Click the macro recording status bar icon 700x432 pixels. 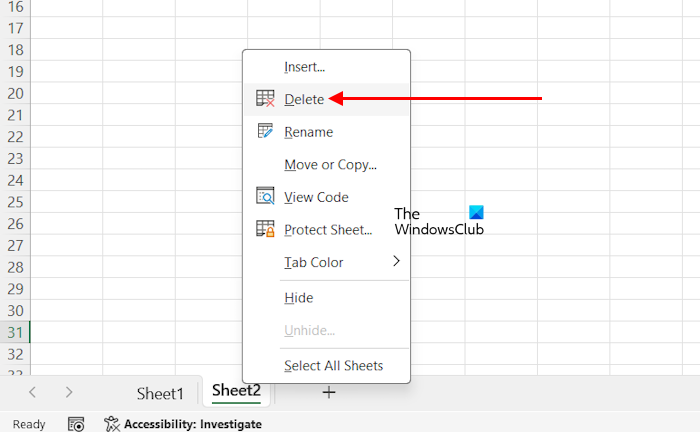(76, 424)
